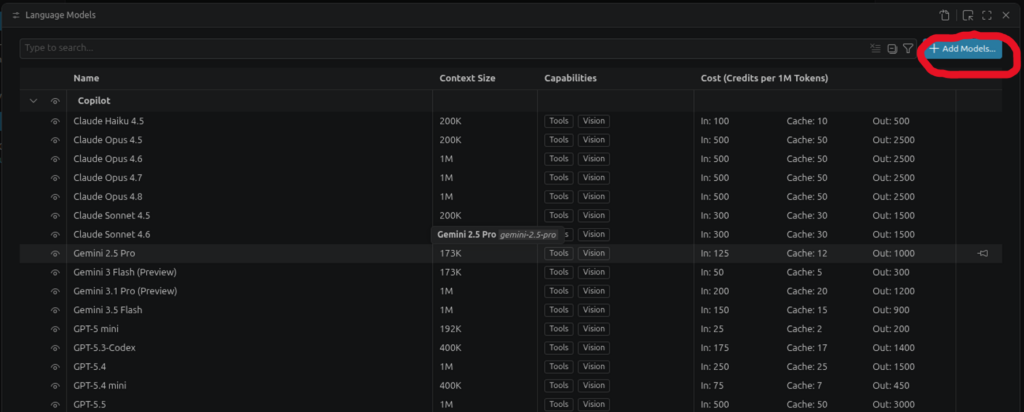Toggle the eye icon for Claude Opus 4.6
Viewport: 1024px width, 412px height.
point(56,159)
